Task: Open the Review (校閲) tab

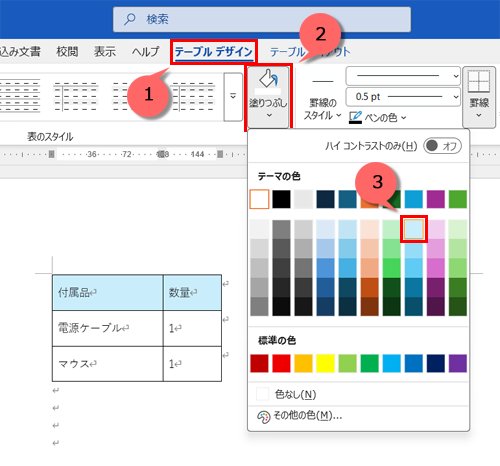Action: pyautogui.click(x=67, y=51)
